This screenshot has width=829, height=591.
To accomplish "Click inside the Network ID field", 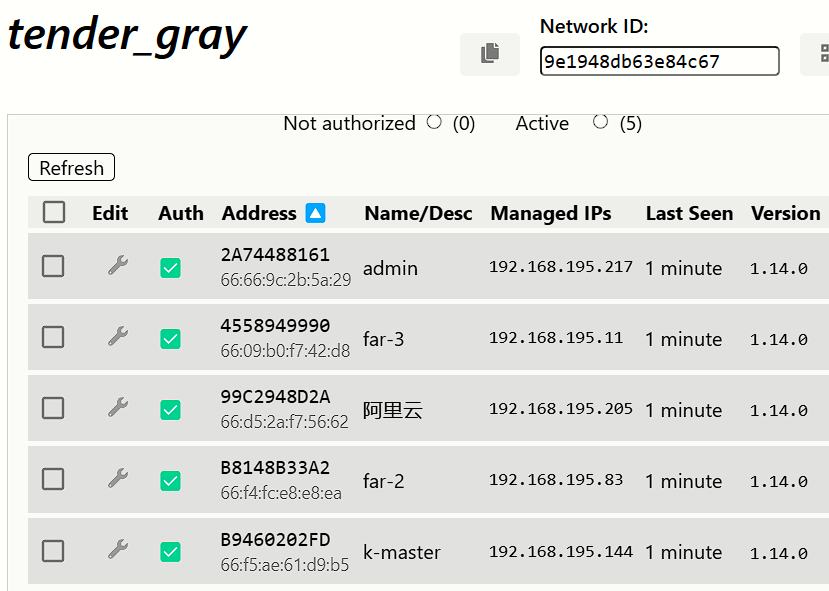I will [658, 62].
